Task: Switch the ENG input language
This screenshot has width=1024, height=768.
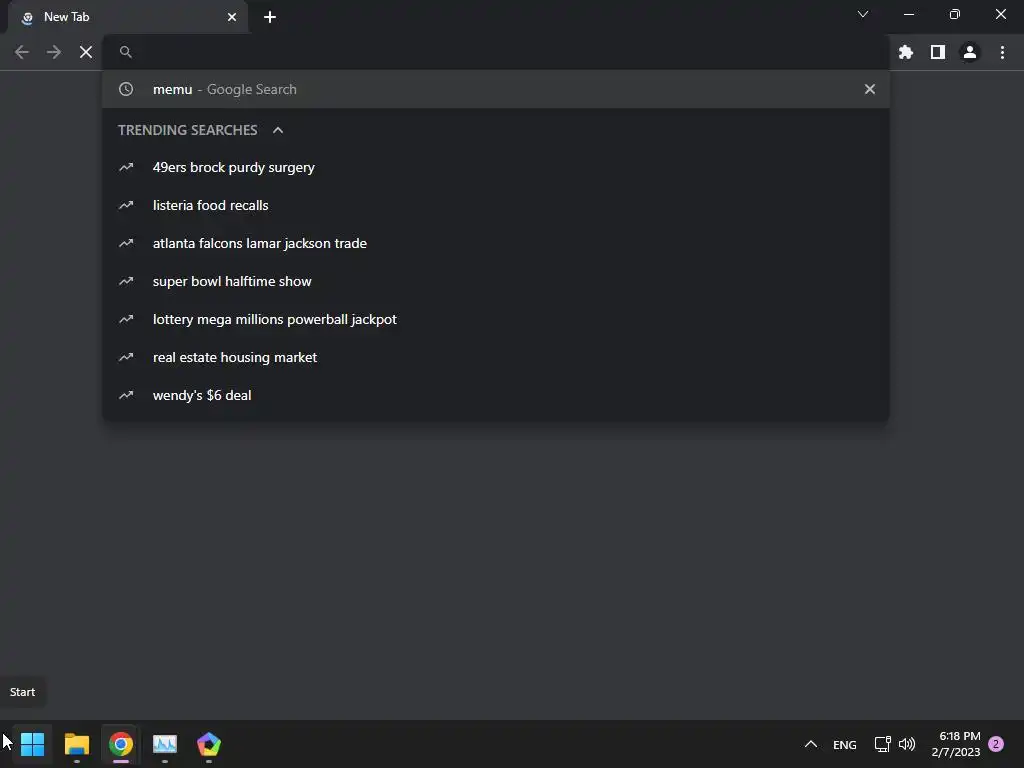Action: (844, 744)
